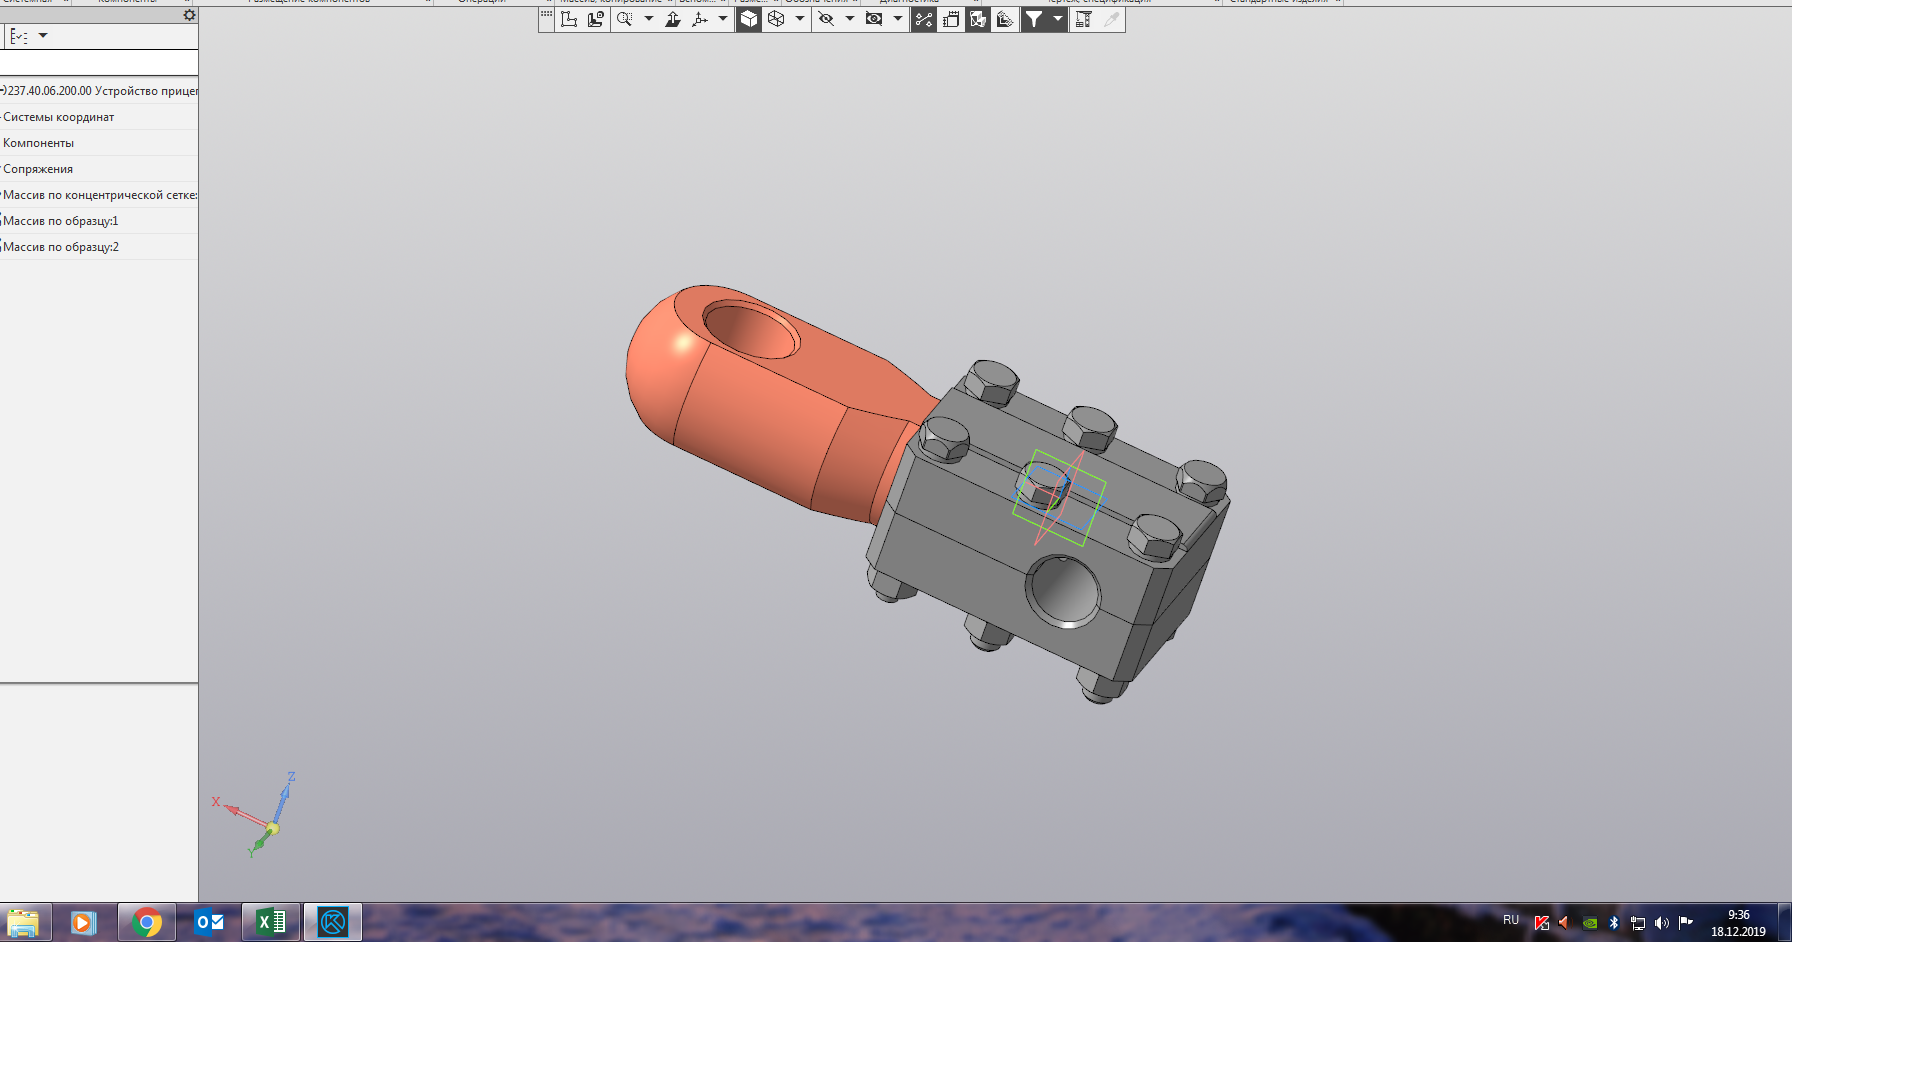Click the view orientation axes icon
Viewport: 1920px width, 1080px height.
tap(700, 19)
